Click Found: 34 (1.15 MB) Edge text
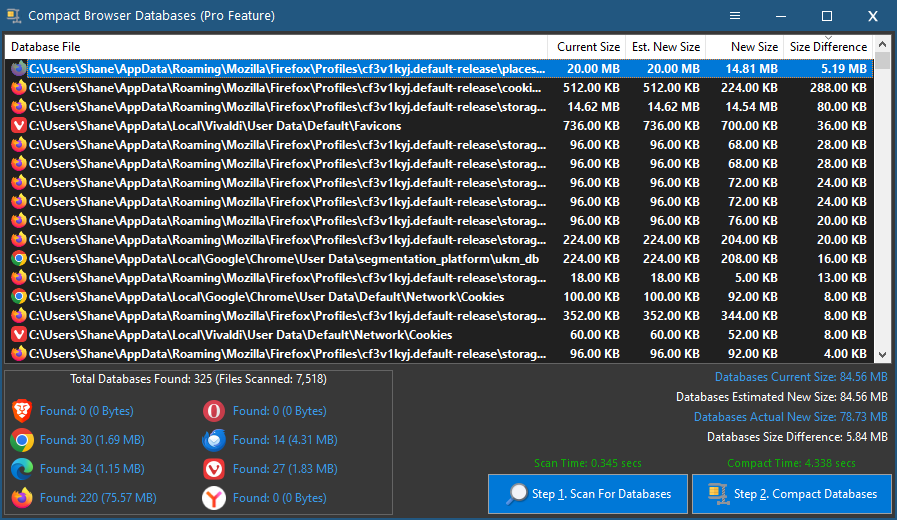 92,469
